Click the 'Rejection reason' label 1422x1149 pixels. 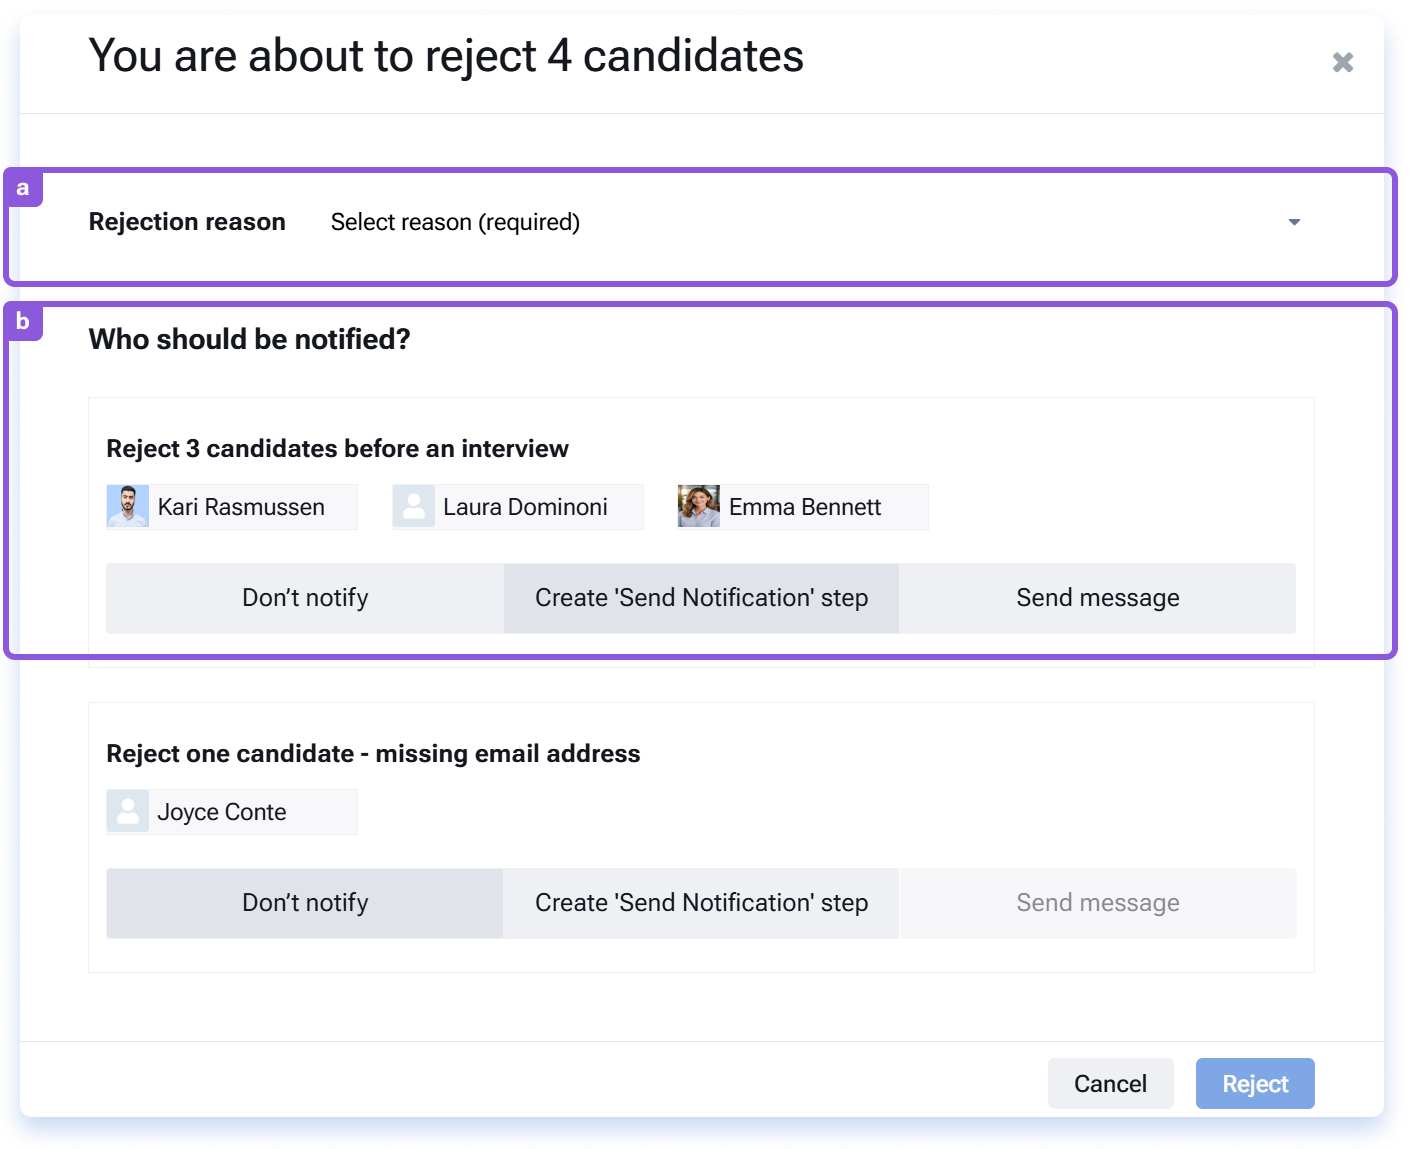pos(187,222)
